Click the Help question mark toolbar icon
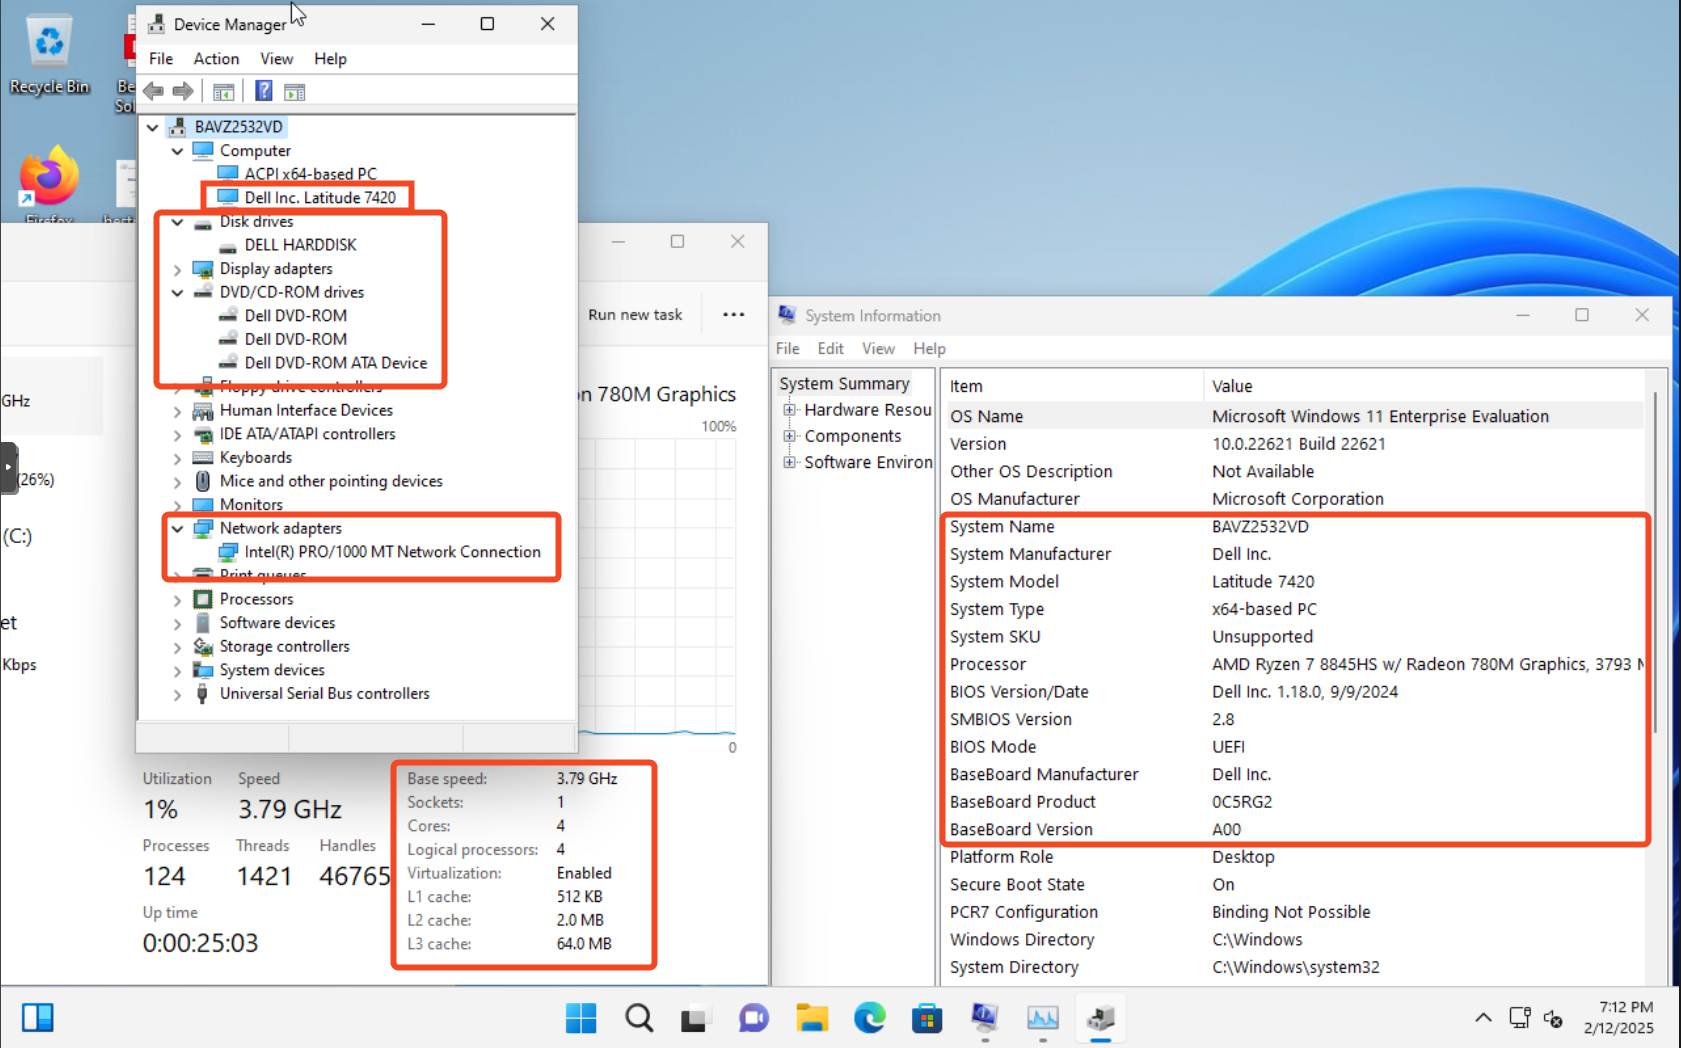Image resolution: width=1681 pixels, height=1048 pixels. pos(263,91)
